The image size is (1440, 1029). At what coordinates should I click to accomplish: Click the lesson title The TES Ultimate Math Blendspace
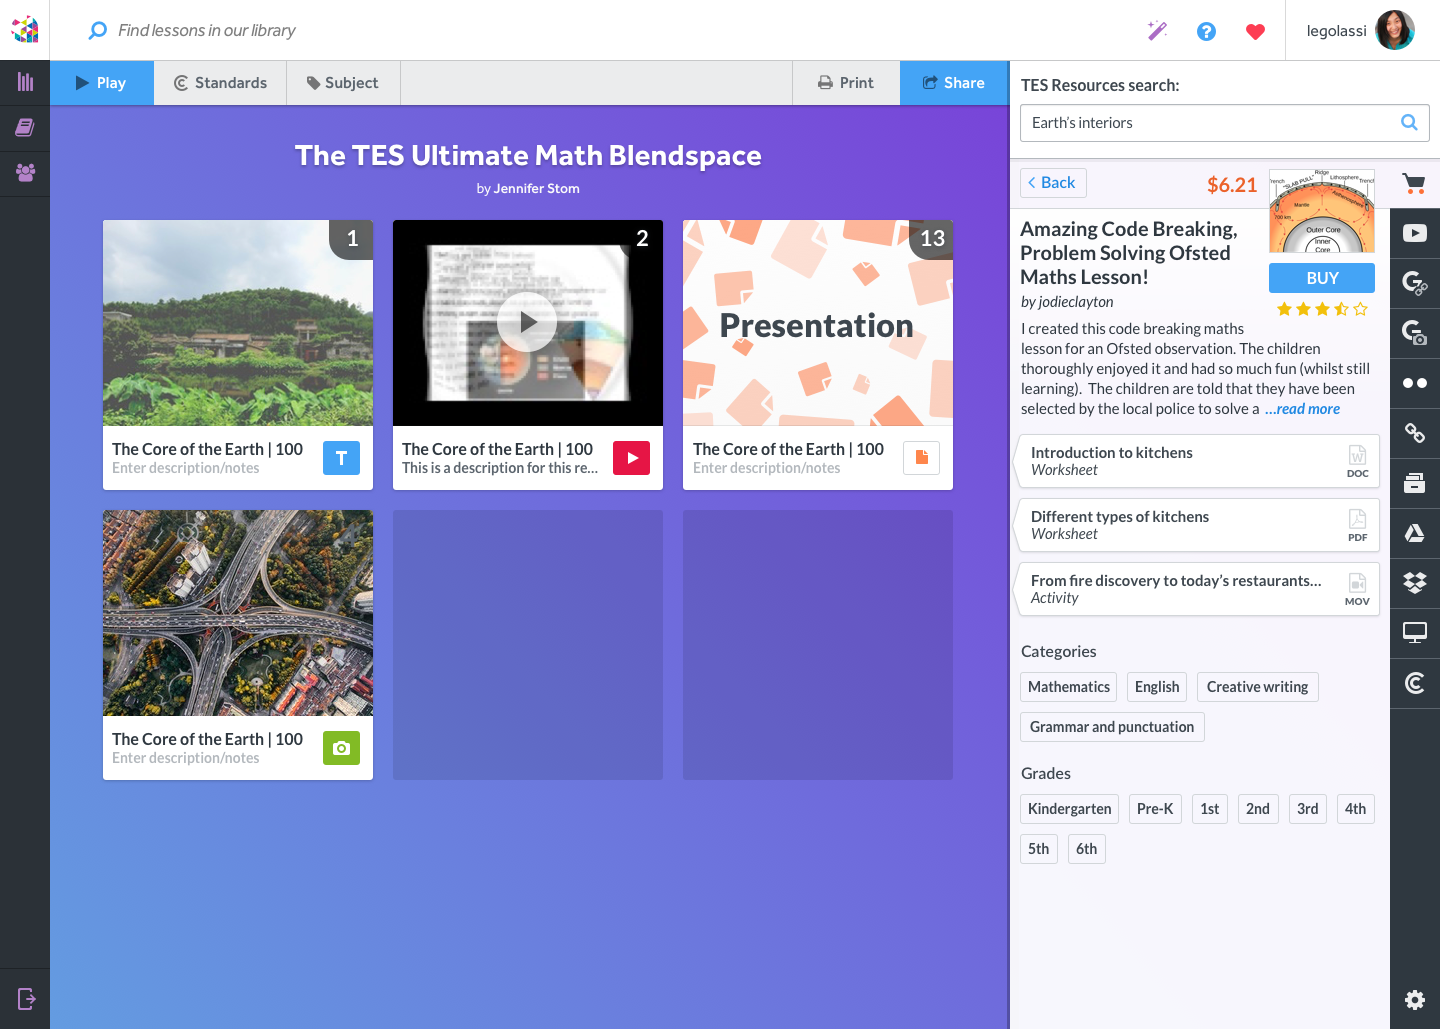528,156
